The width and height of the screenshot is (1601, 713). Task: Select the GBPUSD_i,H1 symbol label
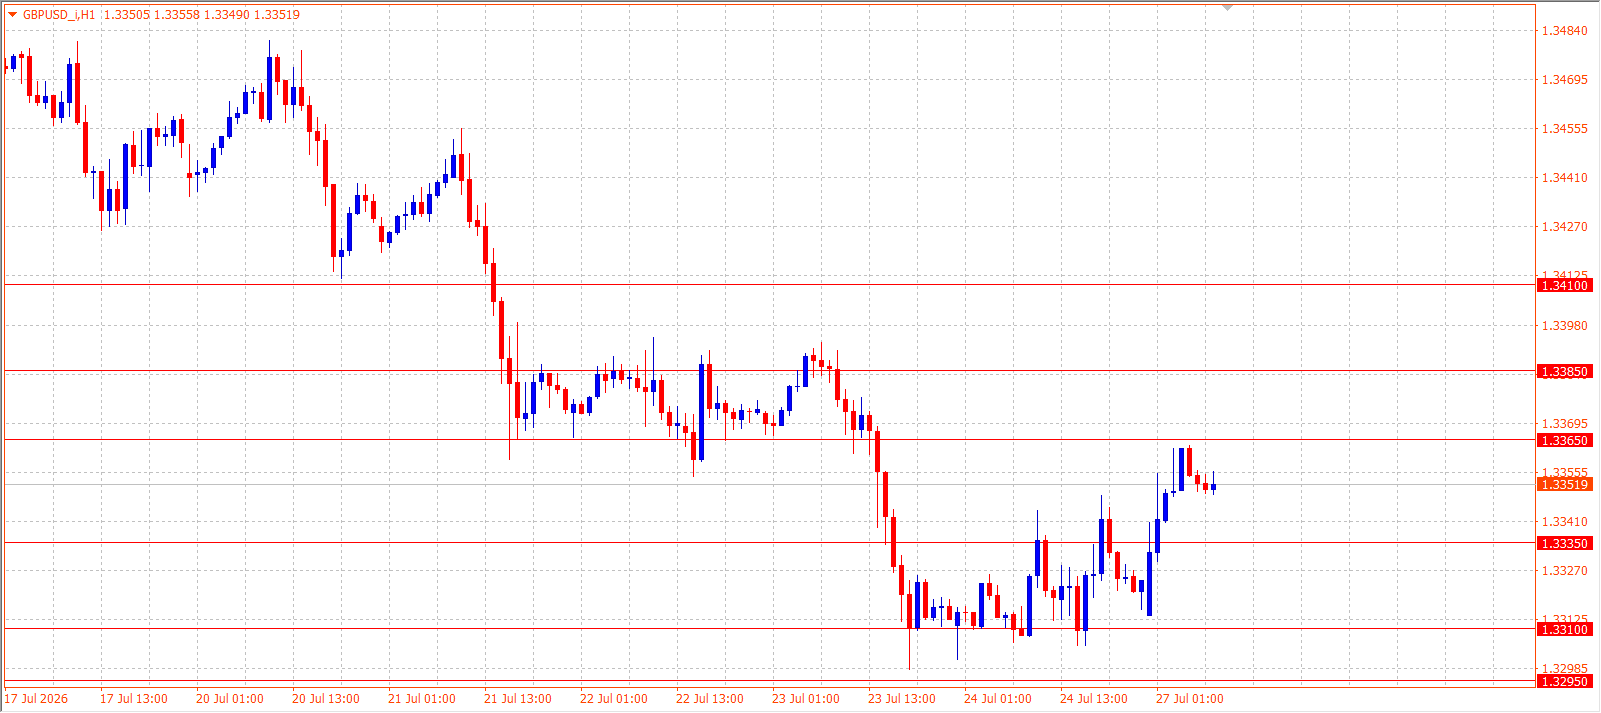59,15
